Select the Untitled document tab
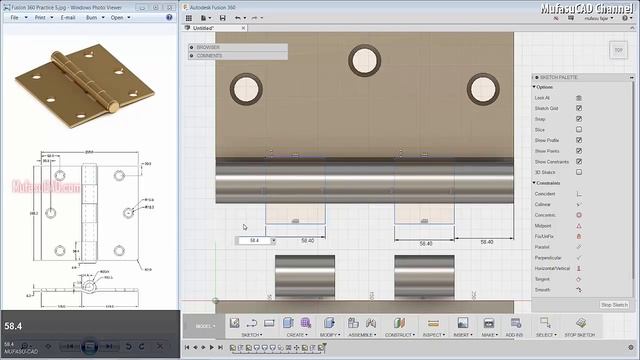Screen dimensions: 640x360 (x=215, y=28)
